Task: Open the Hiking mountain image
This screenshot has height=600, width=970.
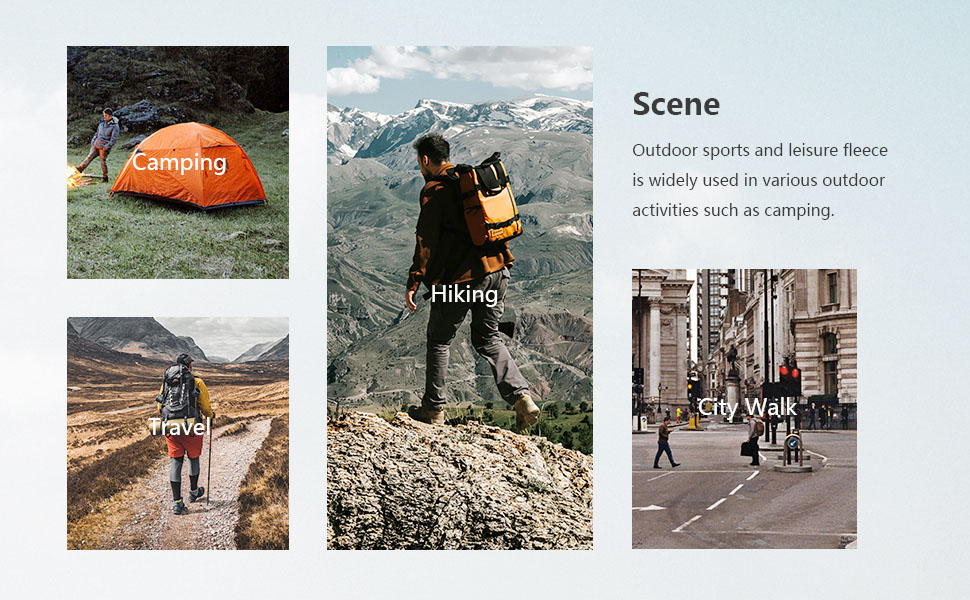Action: point(460,298)
